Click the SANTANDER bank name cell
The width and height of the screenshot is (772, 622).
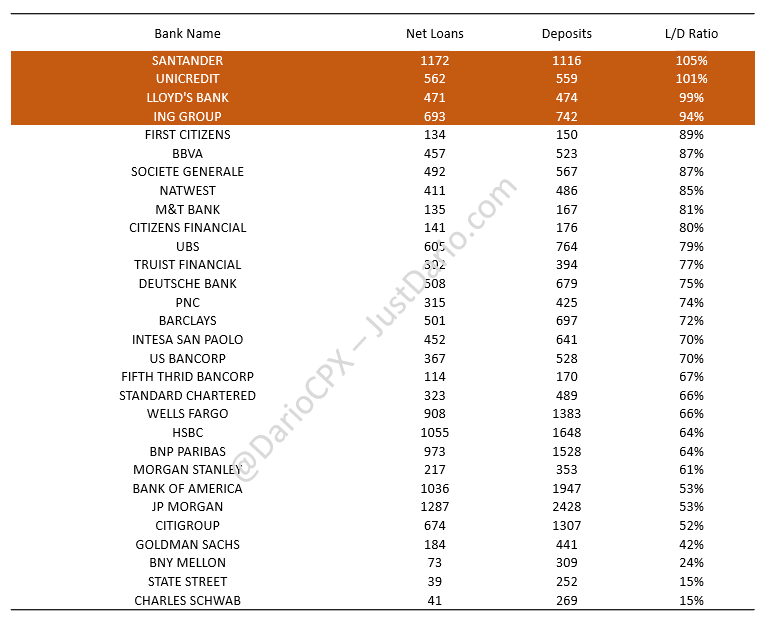(187, 61)
